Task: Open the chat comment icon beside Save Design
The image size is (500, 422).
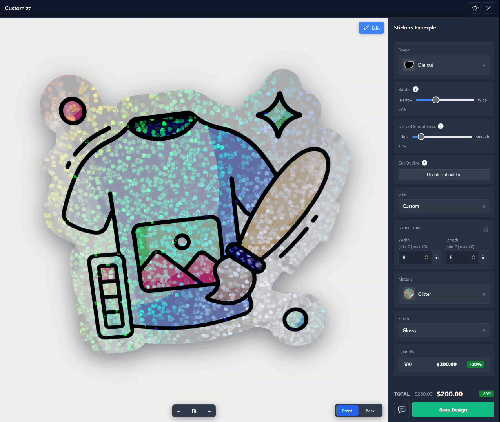Action: 402,409
